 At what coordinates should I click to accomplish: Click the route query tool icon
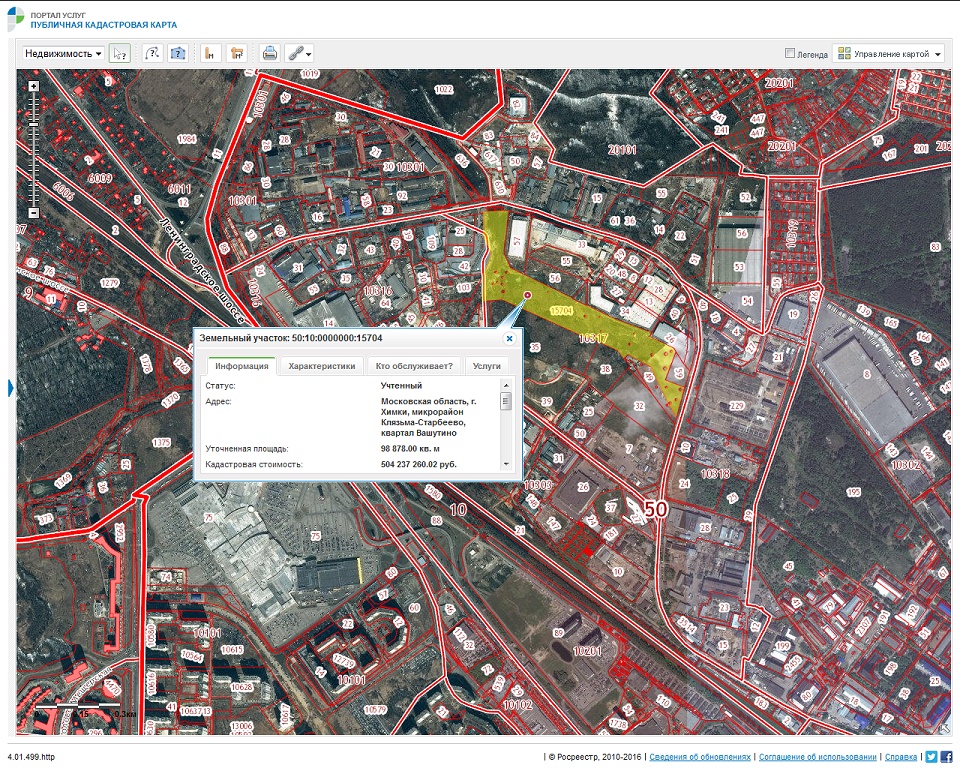[x=153, y=54]
